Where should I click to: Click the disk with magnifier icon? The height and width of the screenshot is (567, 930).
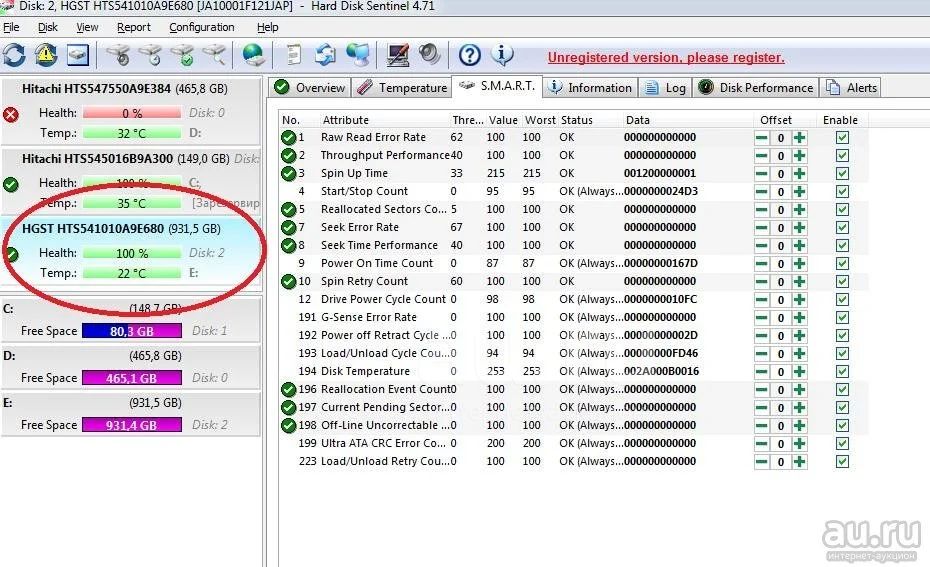point(214,55)
